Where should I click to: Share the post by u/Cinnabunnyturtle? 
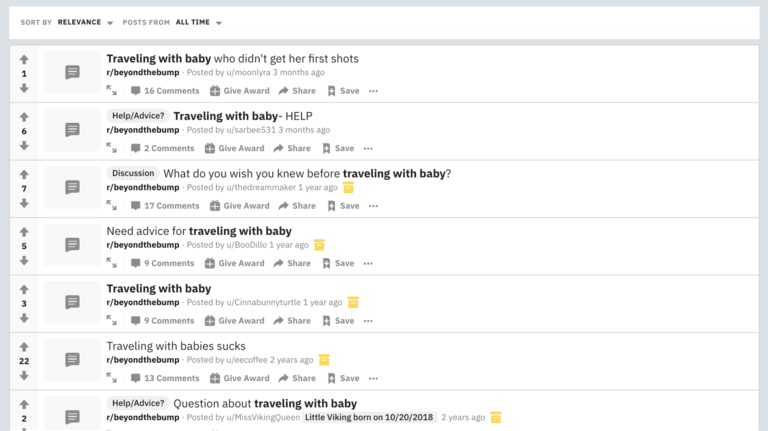click(x=292, y=321)
